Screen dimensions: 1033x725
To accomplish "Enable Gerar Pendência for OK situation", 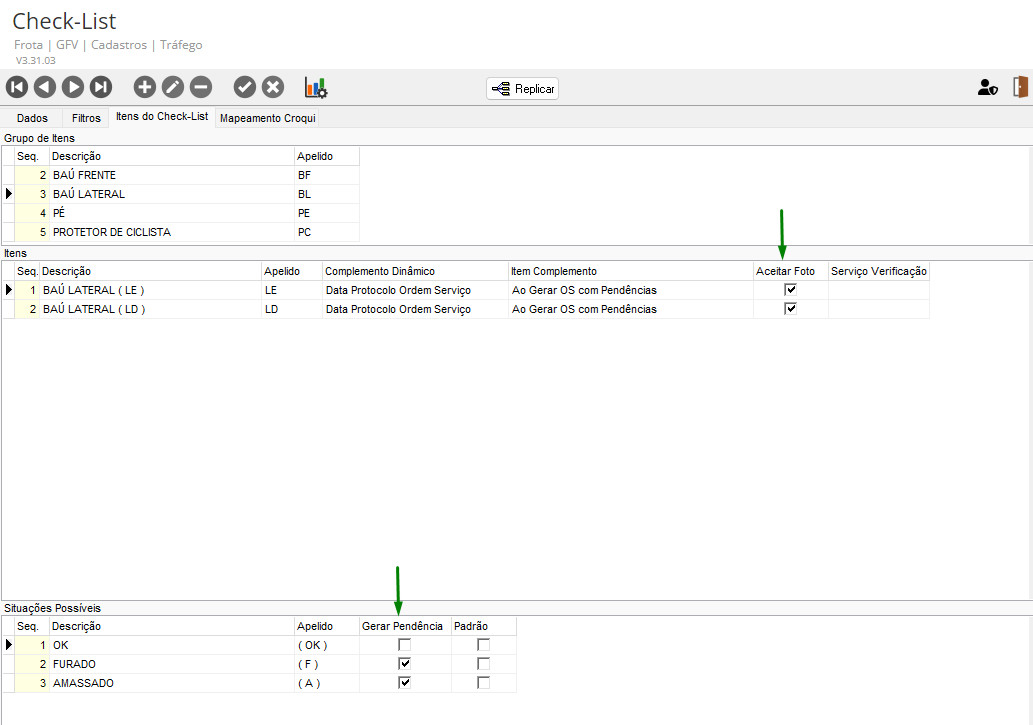I will (405, 645).
